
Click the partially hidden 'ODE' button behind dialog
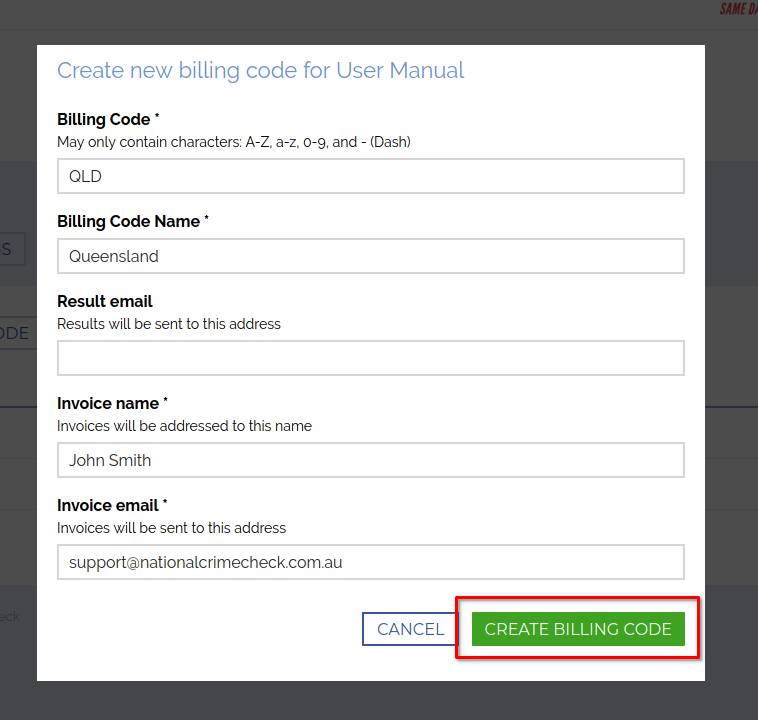point(16,333)
